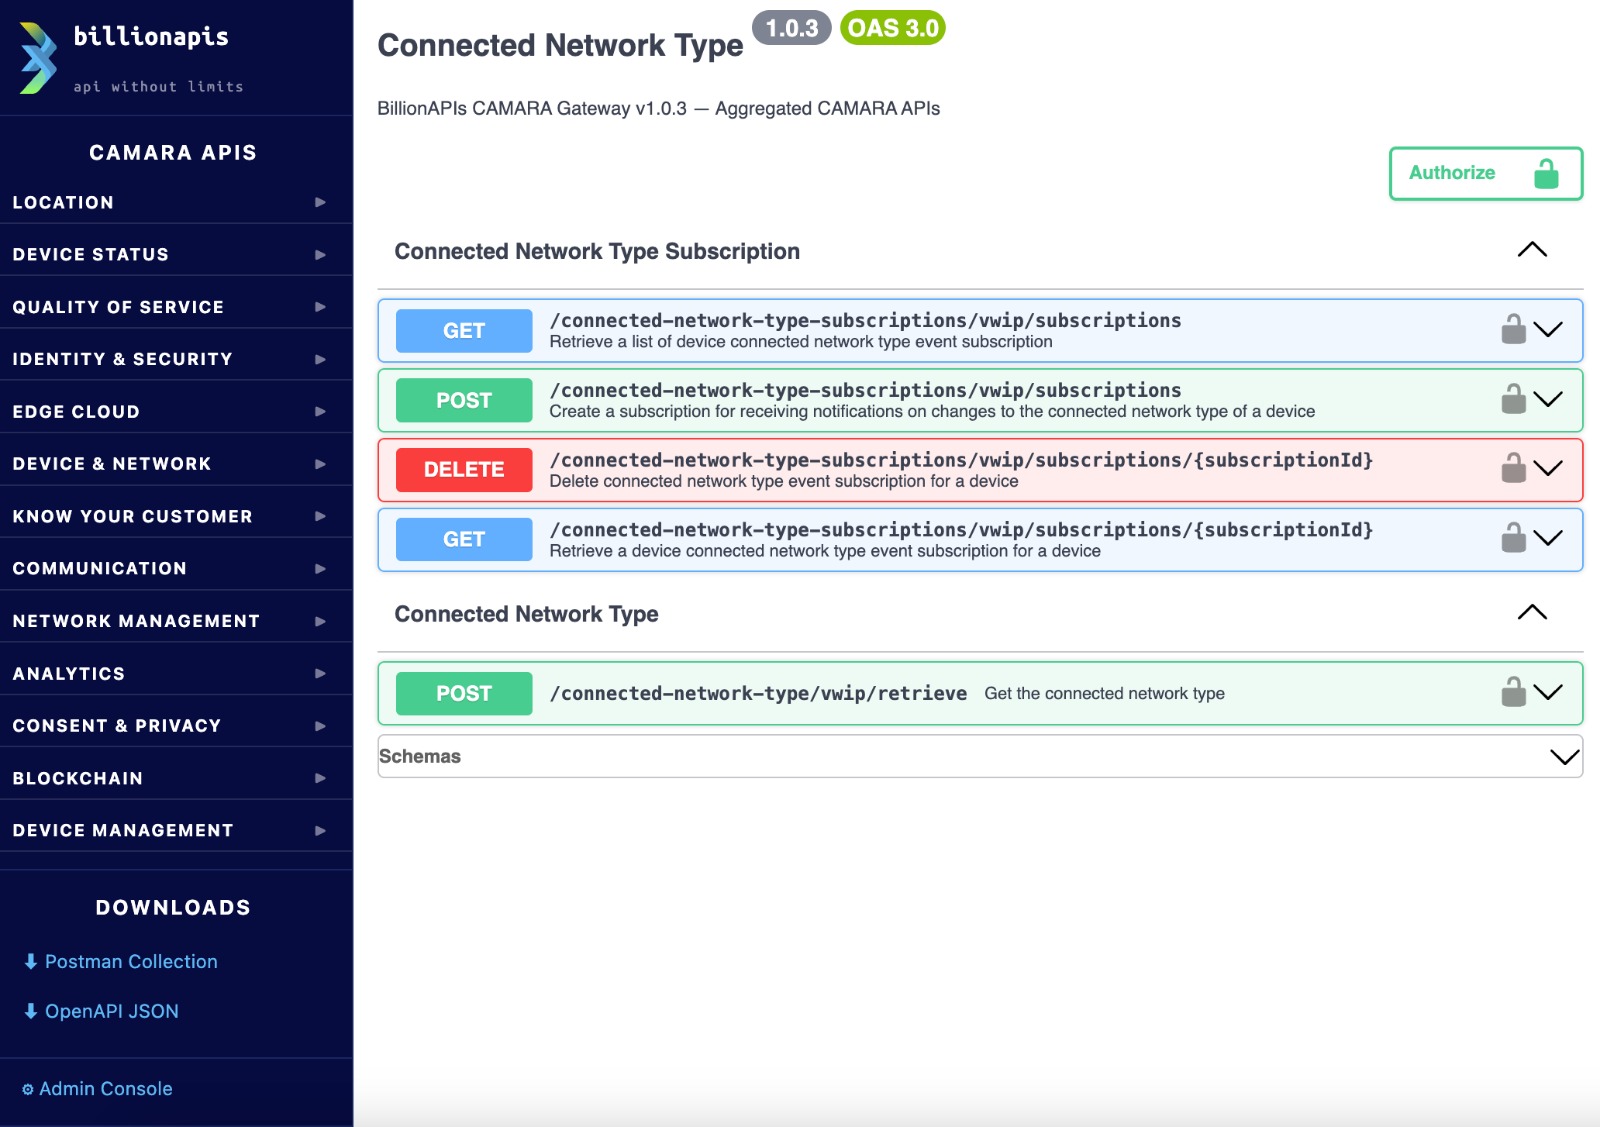
Task: Click lock icon on POST subscriptions row
Action: pos(1513,399)
